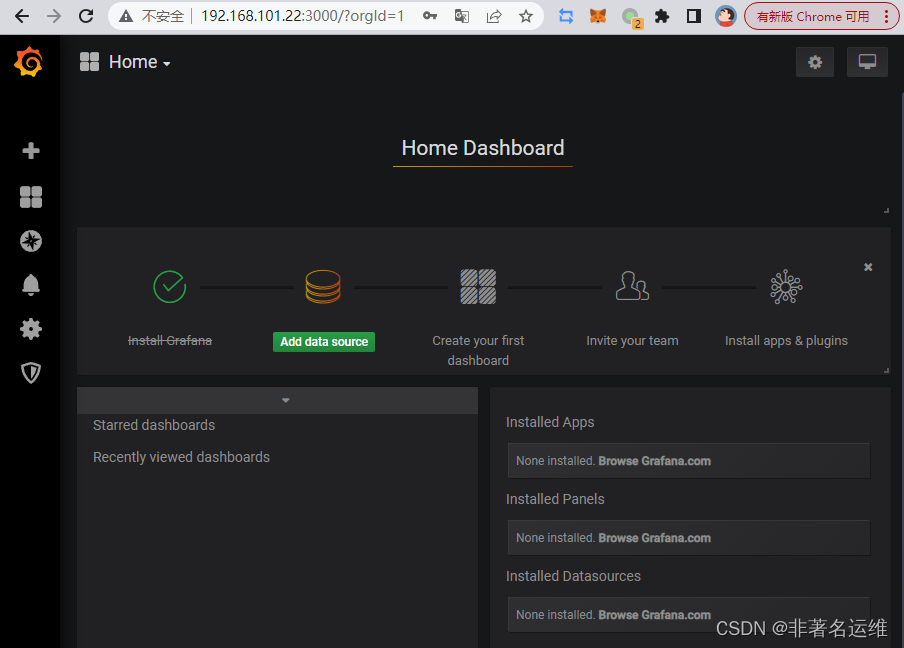Click the Invite your team users icon

point(632,287)
